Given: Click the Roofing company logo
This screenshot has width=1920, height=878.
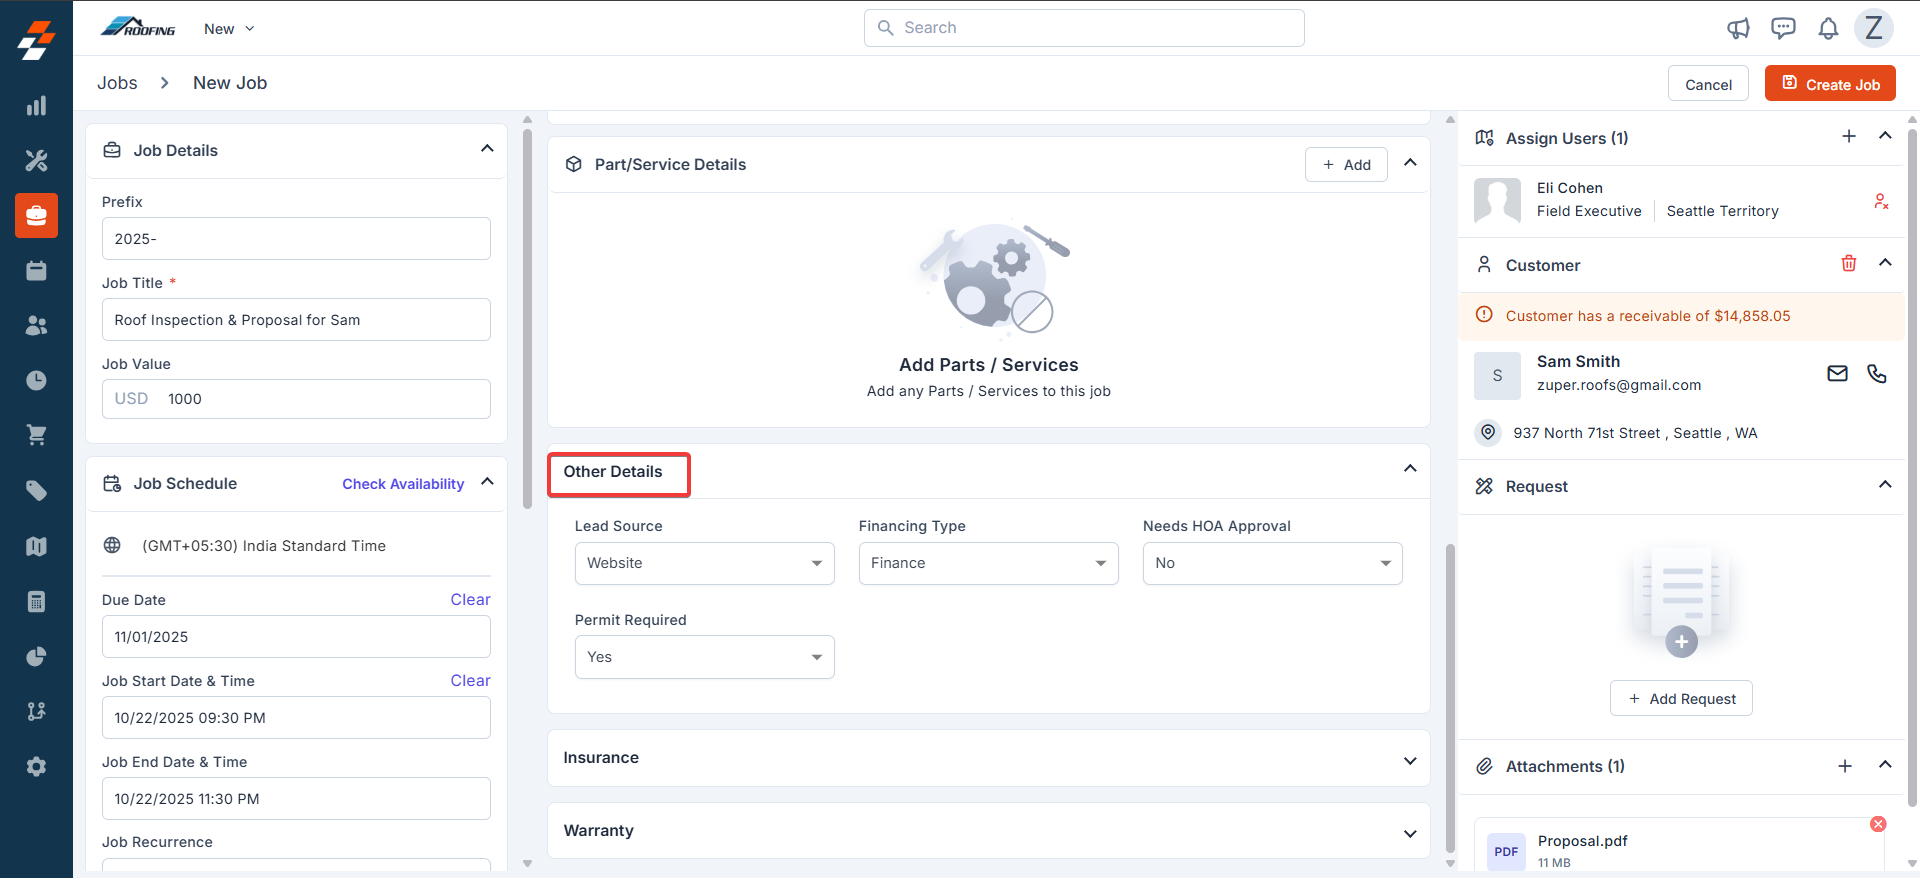Looking at the screenshot, I should tap(138, 28).
